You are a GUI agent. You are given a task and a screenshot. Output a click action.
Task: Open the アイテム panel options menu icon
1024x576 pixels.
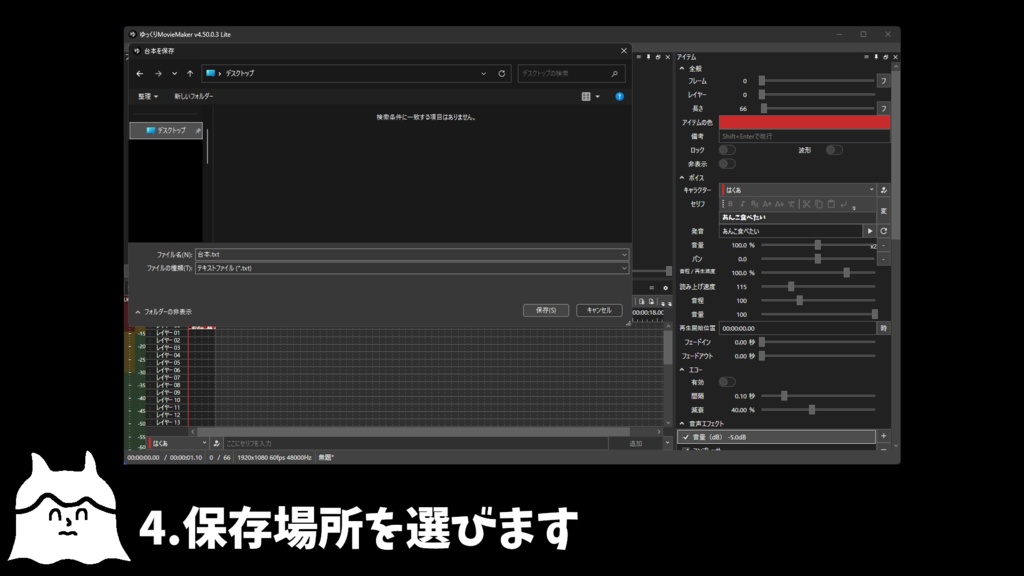(x=867, y=57)
